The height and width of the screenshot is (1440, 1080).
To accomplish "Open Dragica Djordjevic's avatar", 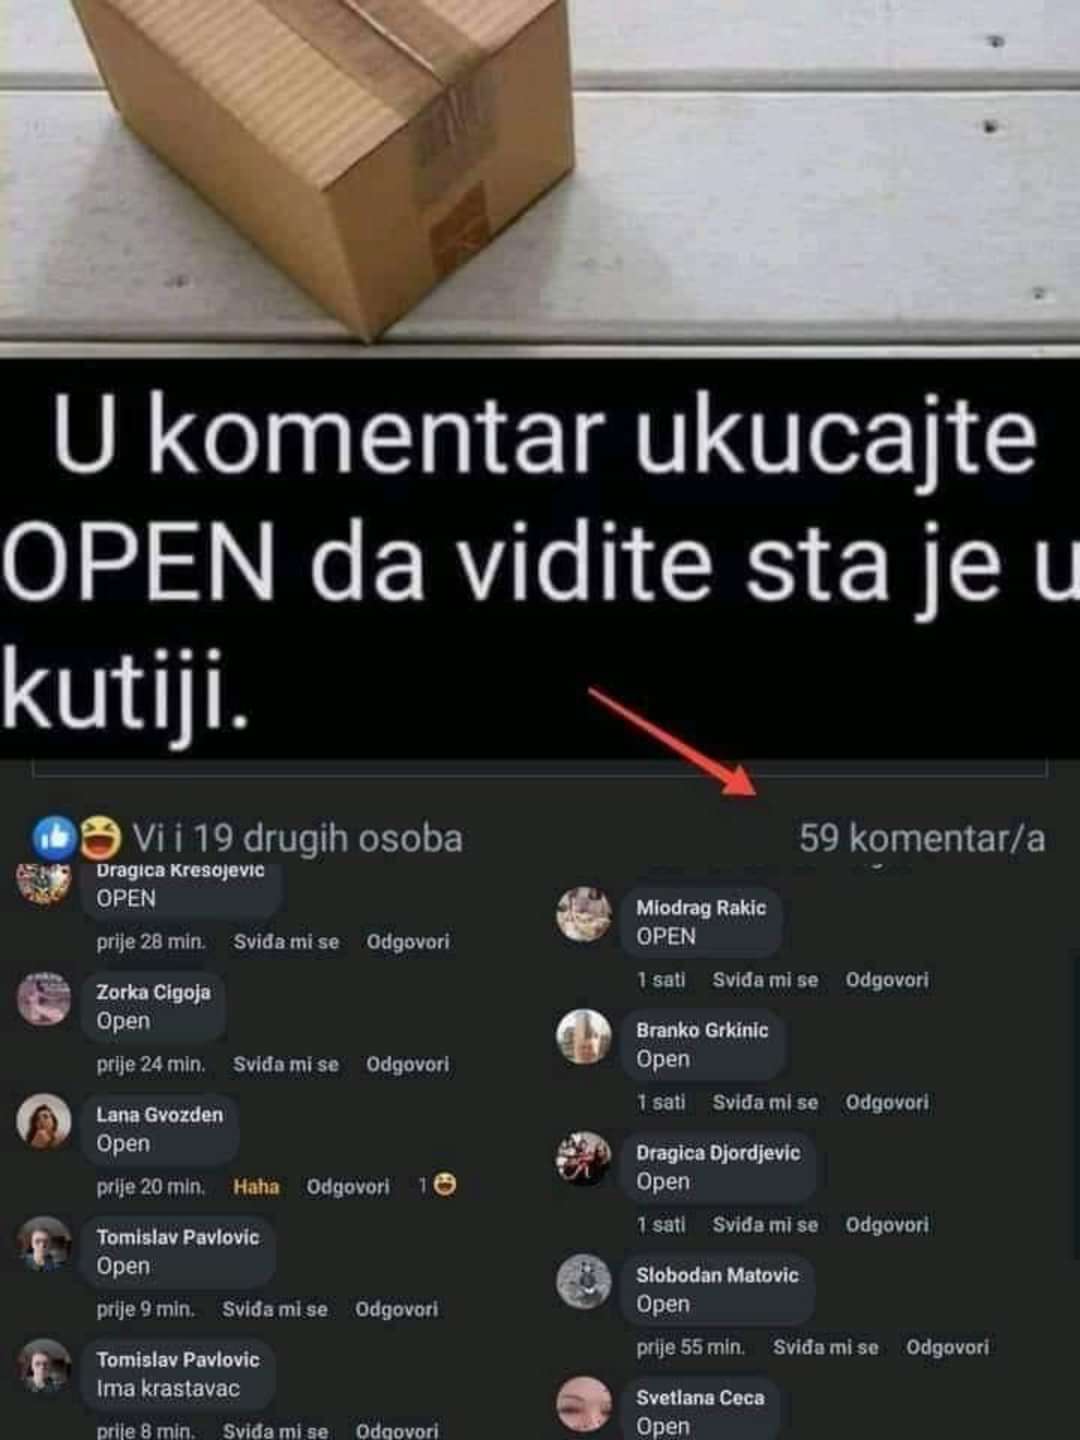I will pyautogui.click(x=584, y=1159).
